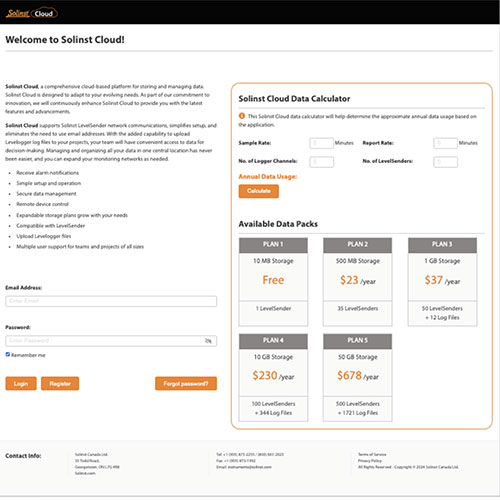Open the Terms of Service link

[x=372, y=454]
